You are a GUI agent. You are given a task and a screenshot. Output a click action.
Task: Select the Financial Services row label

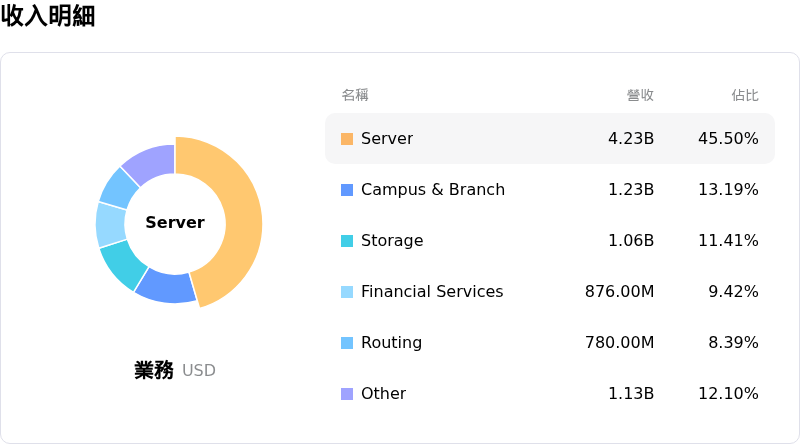(x=432, y=291)
